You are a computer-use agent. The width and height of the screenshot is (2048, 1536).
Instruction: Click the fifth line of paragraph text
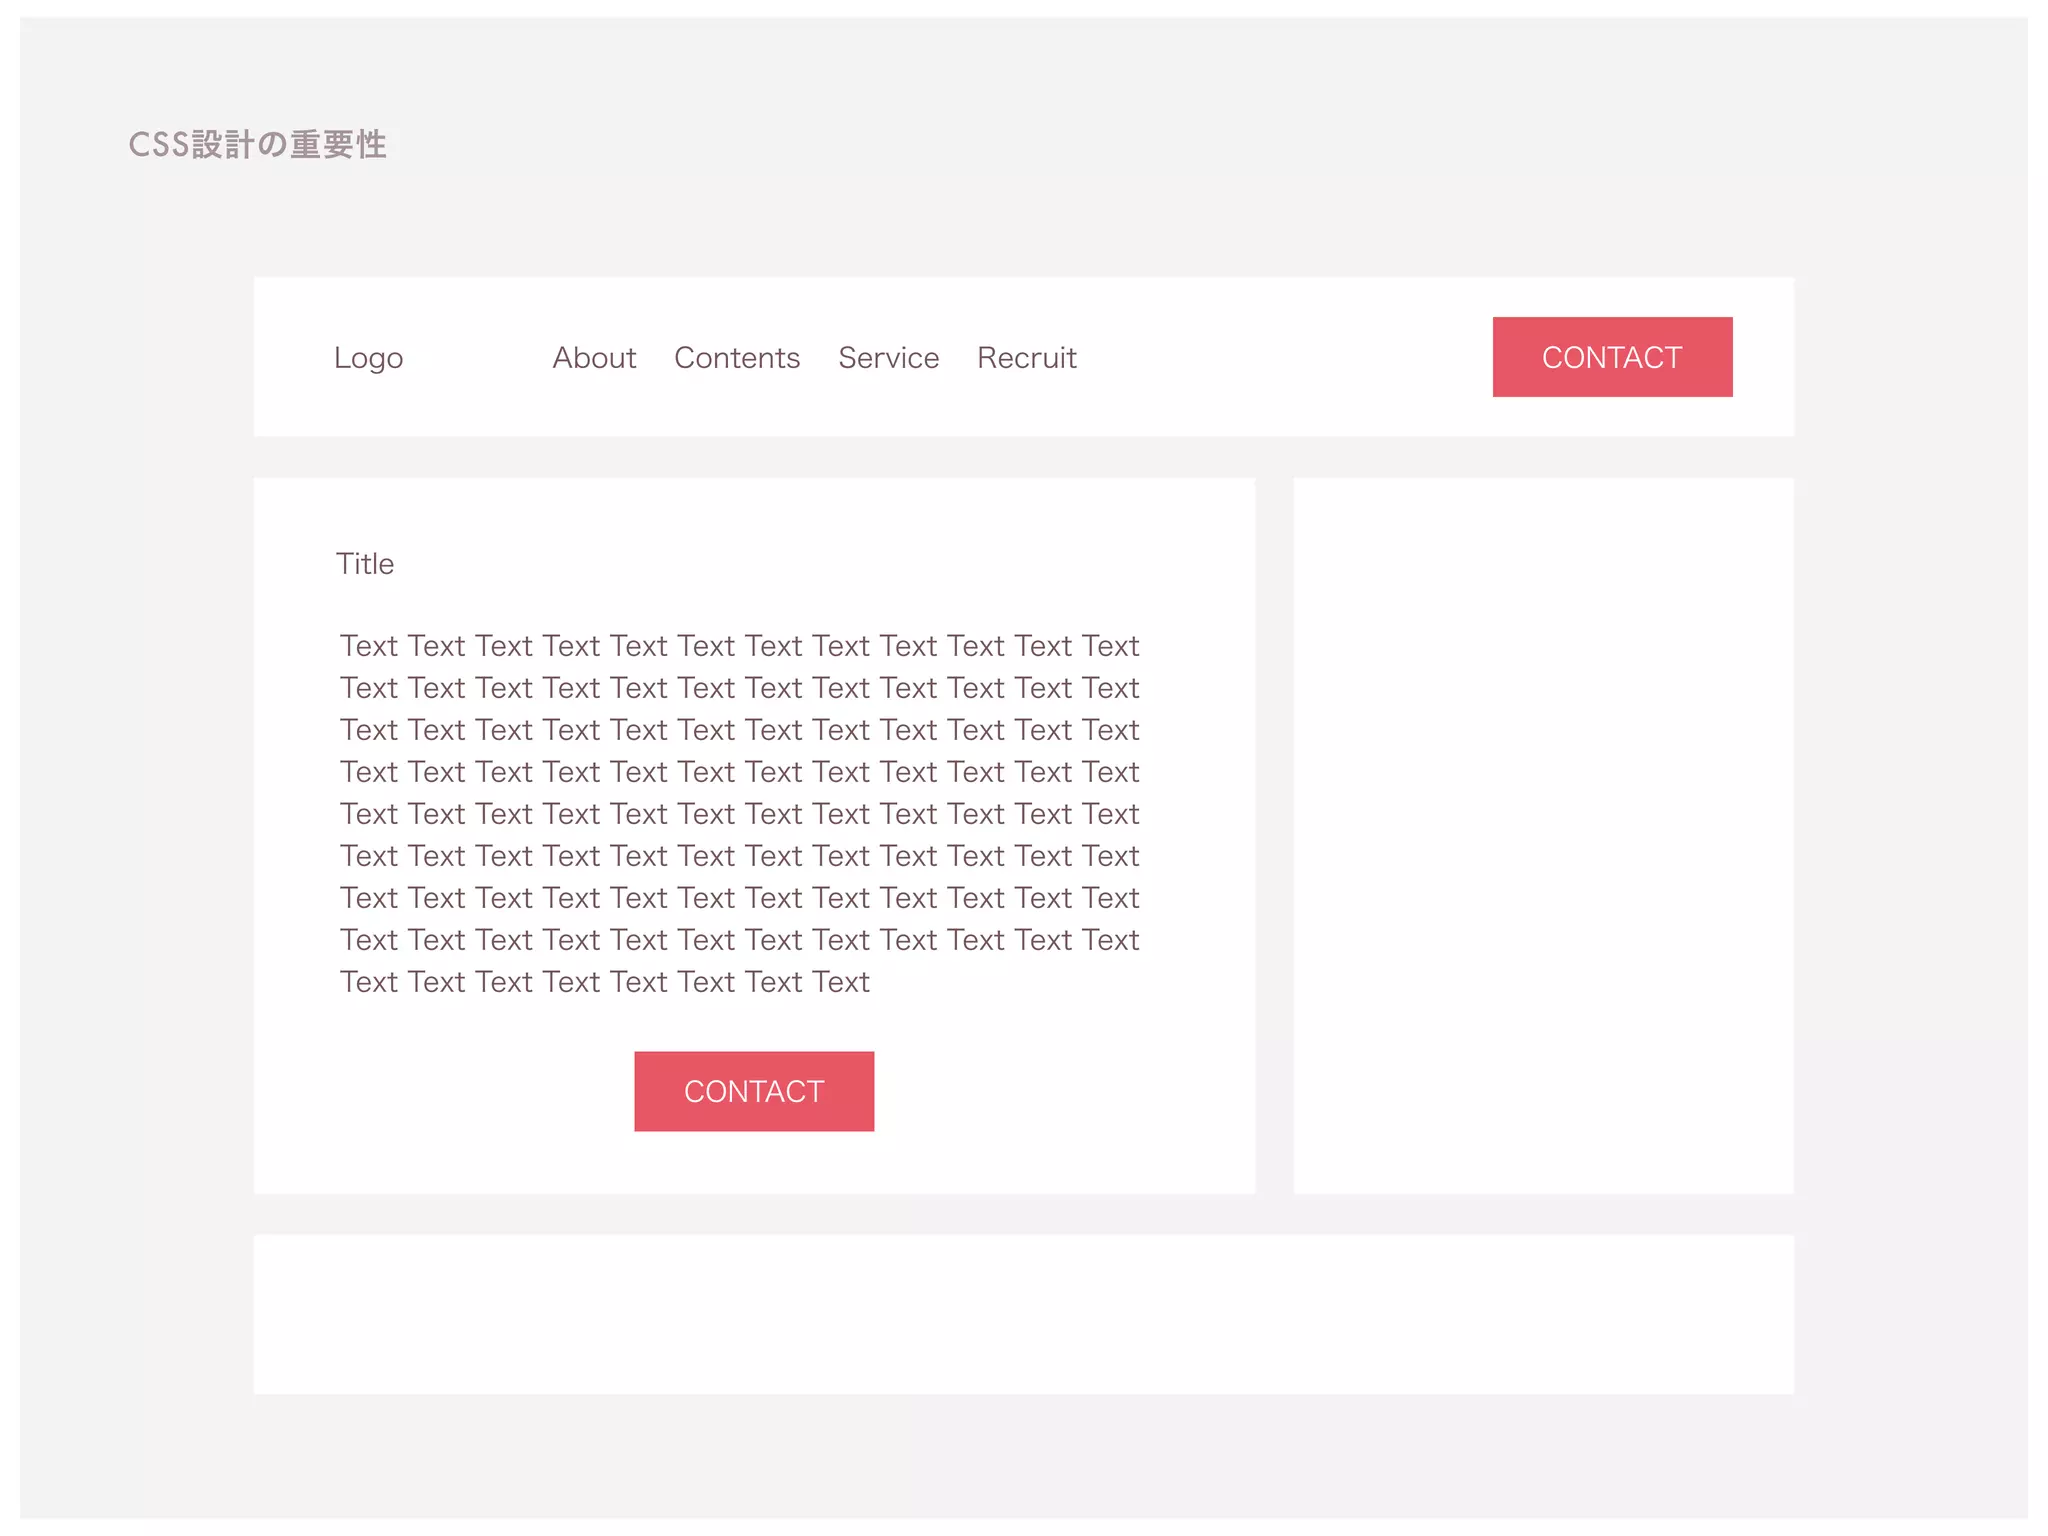point(739,814)
